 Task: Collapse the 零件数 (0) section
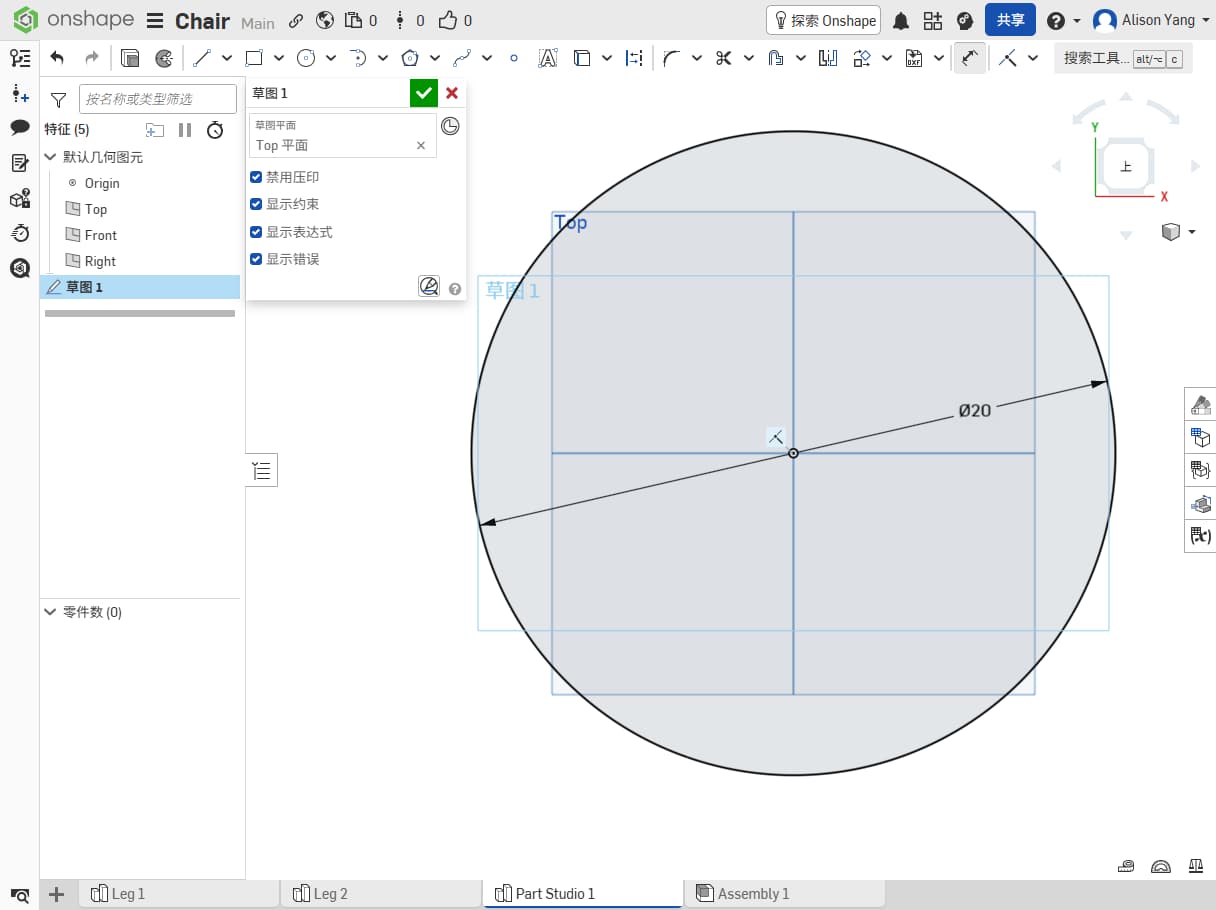point(51,612)
